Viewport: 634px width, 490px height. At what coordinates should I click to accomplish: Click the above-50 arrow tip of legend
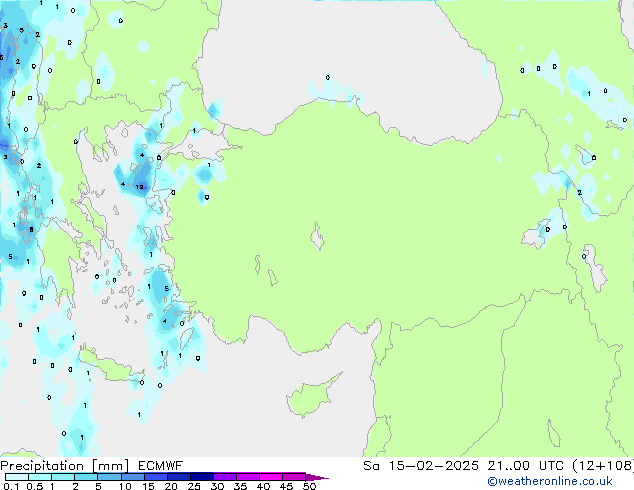tap(317, 477)
